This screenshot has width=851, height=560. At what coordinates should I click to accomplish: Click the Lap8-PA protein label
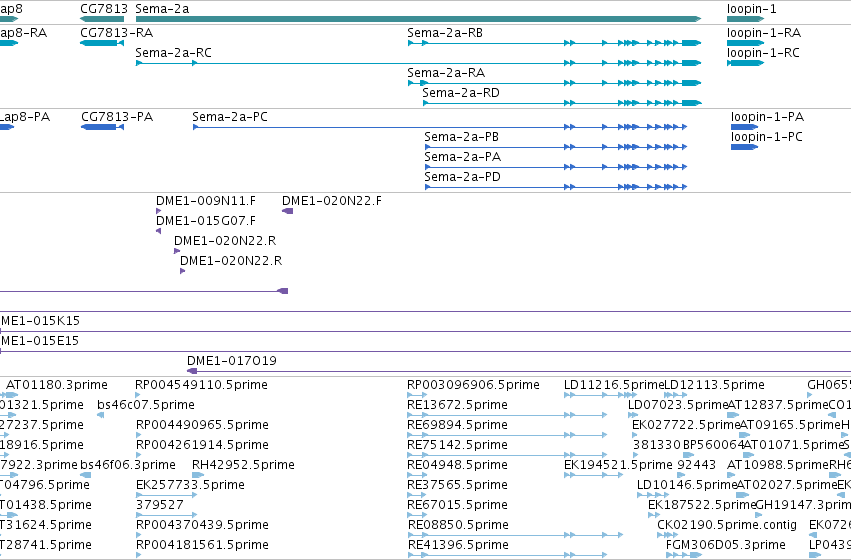tap(25, 117)
